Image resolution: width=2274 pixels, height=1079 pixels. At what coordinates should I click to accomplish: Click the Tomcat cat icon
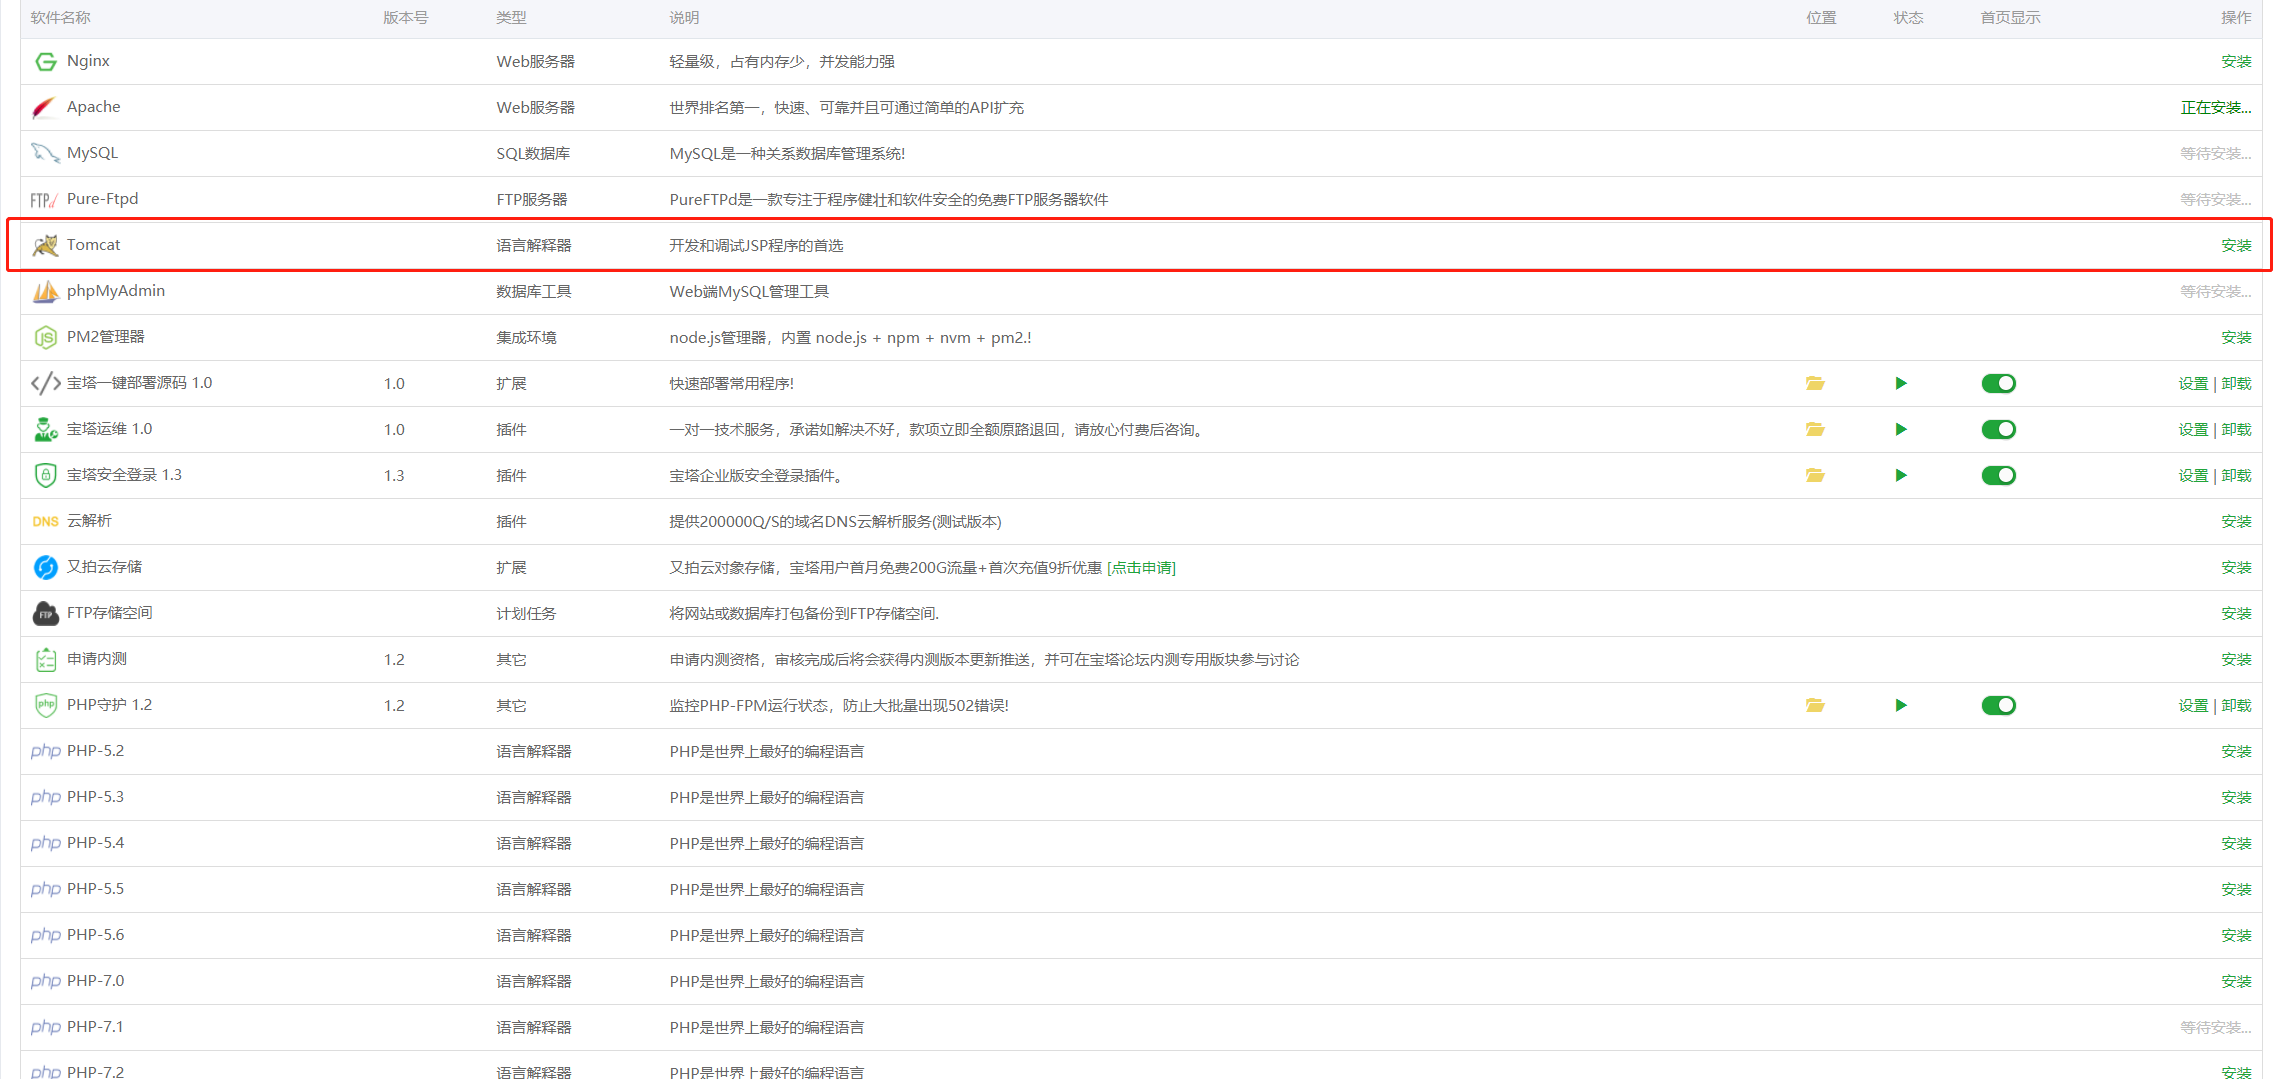click(x=45, y=246)
